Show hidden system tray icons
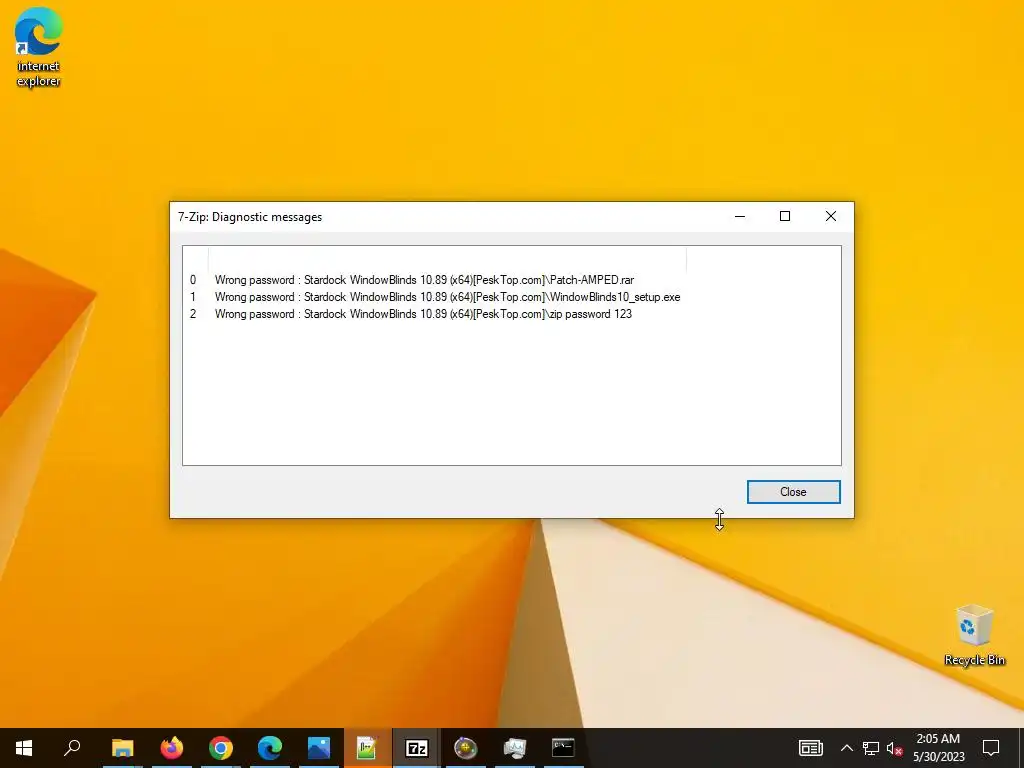This screenshot has height=768, width=1024. [x=846, y=748]
